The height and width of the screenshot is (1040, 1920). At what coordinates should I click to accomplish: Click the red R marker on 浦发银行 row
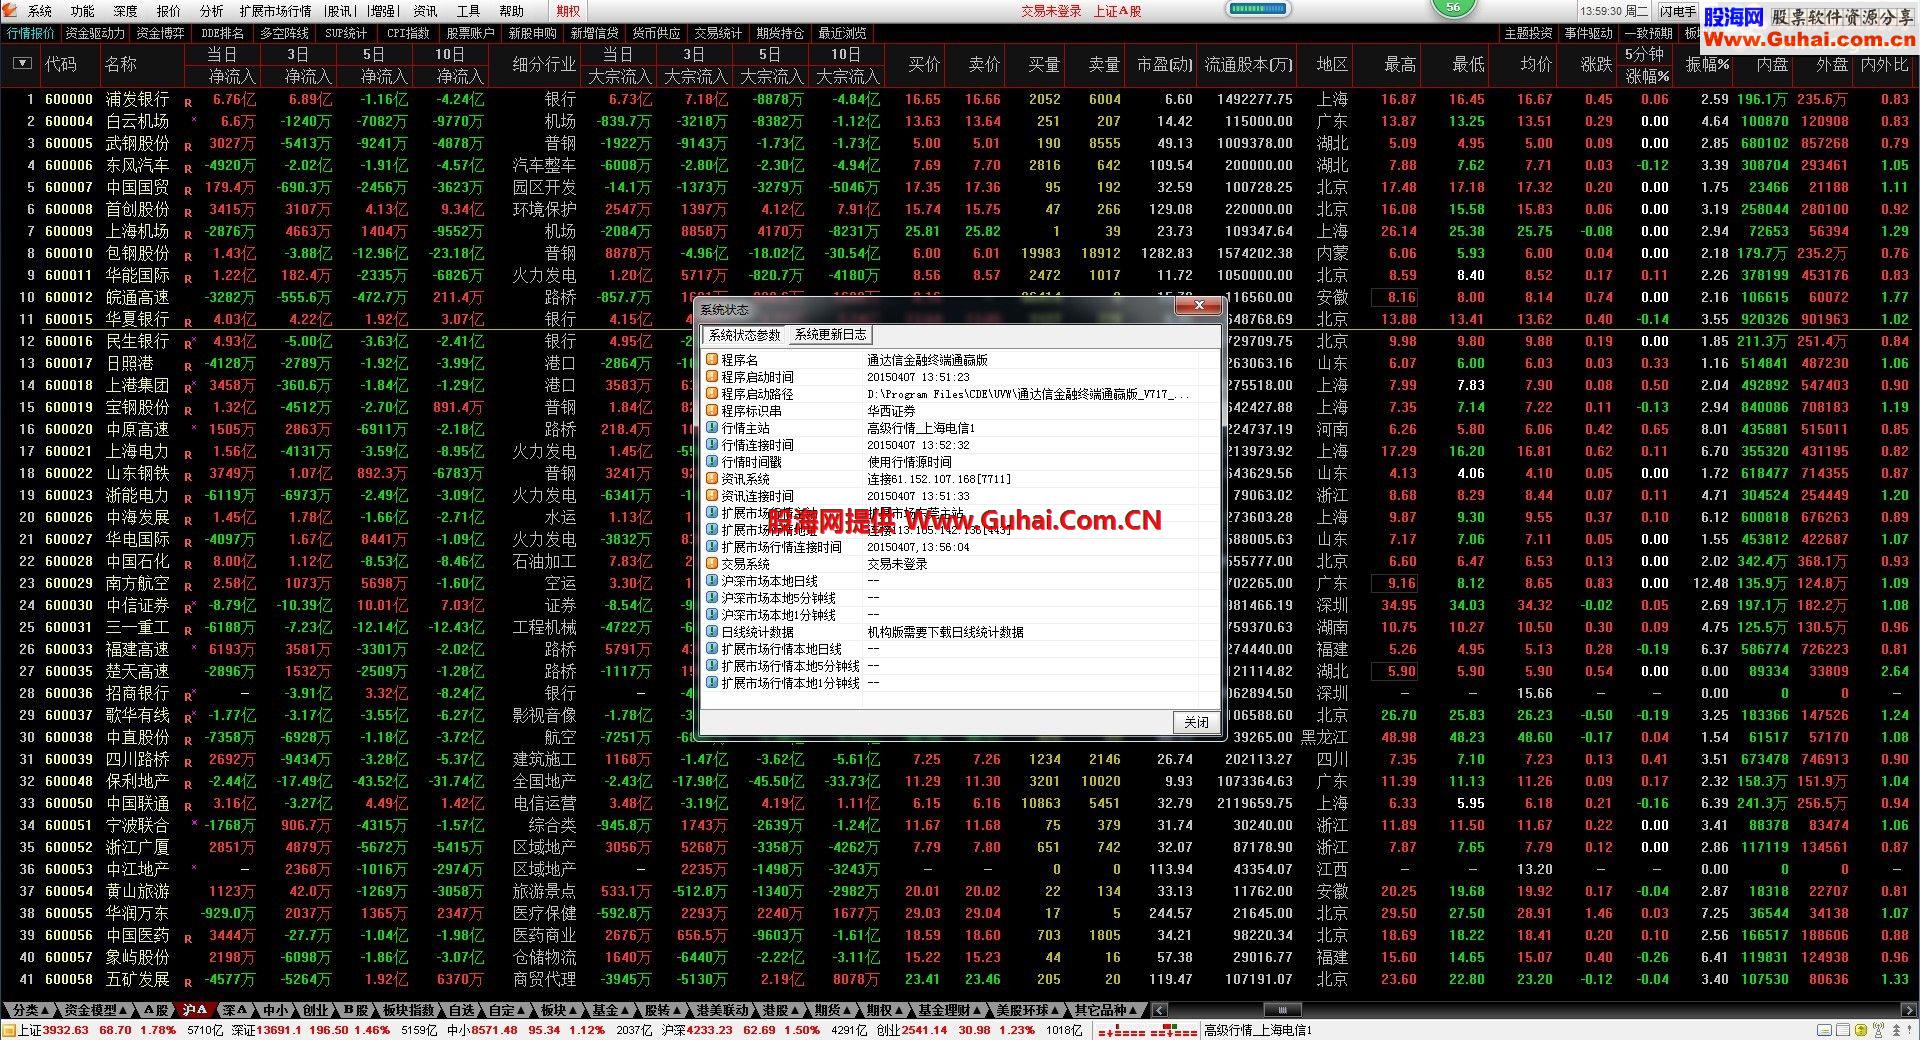[188, 102]
